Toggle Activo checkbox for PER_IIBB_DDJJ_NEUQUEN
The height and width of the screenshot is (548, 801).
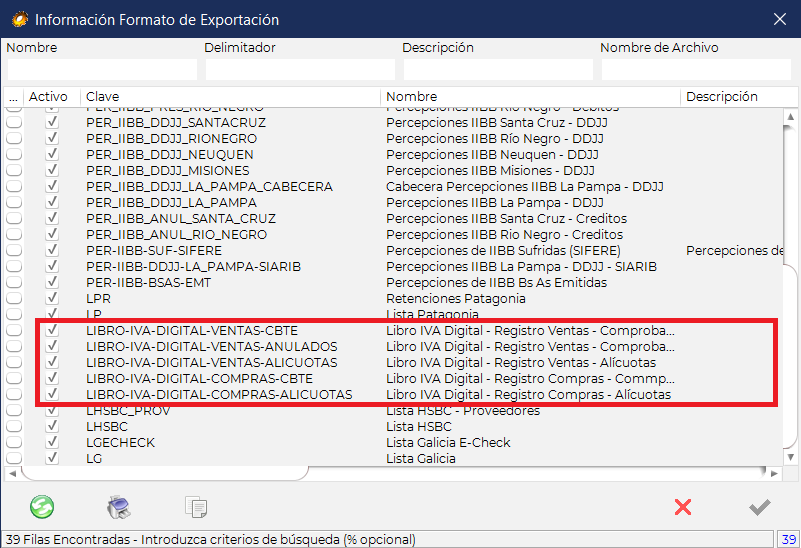click(x=52, y=154)
